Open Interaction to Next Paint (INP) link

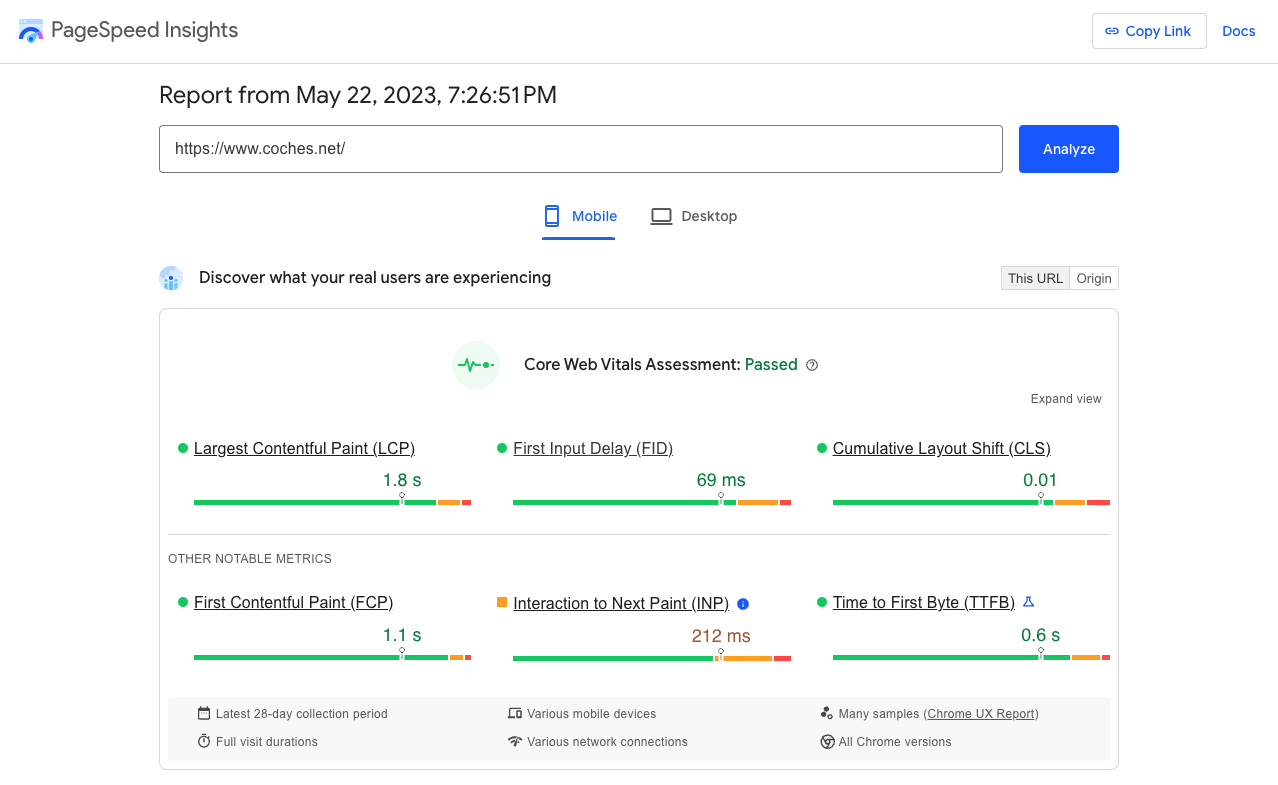(x=621, y=603)
